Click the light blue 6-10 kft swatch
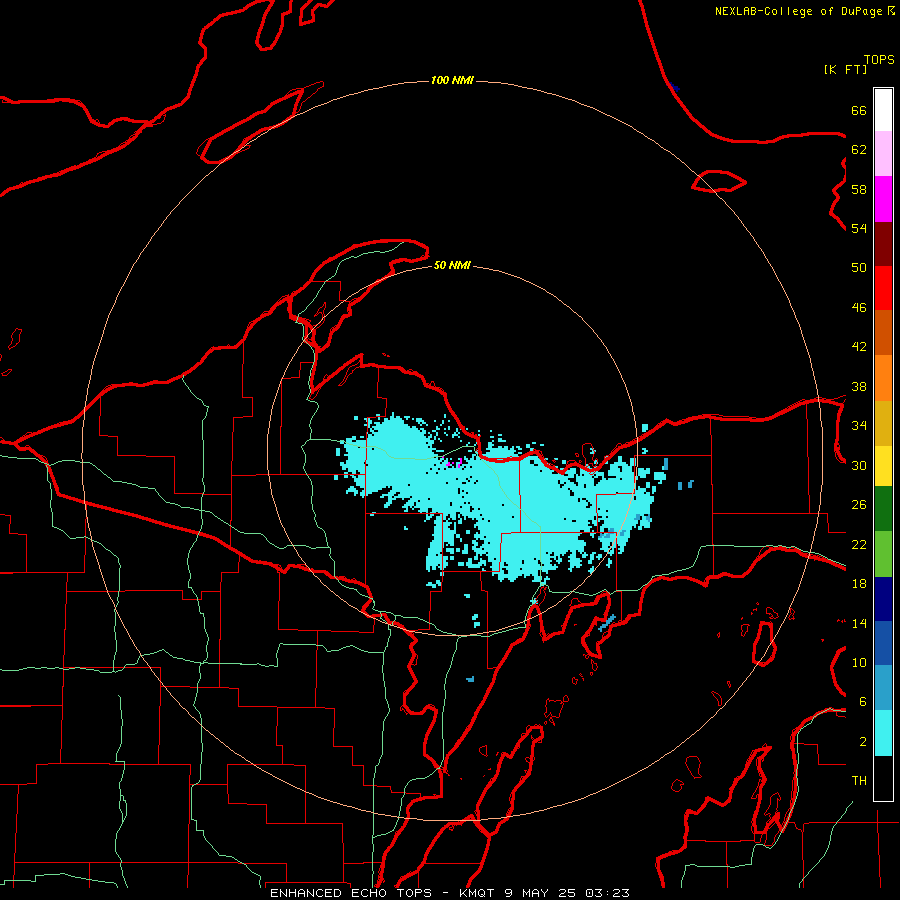 tap(883, 688)
